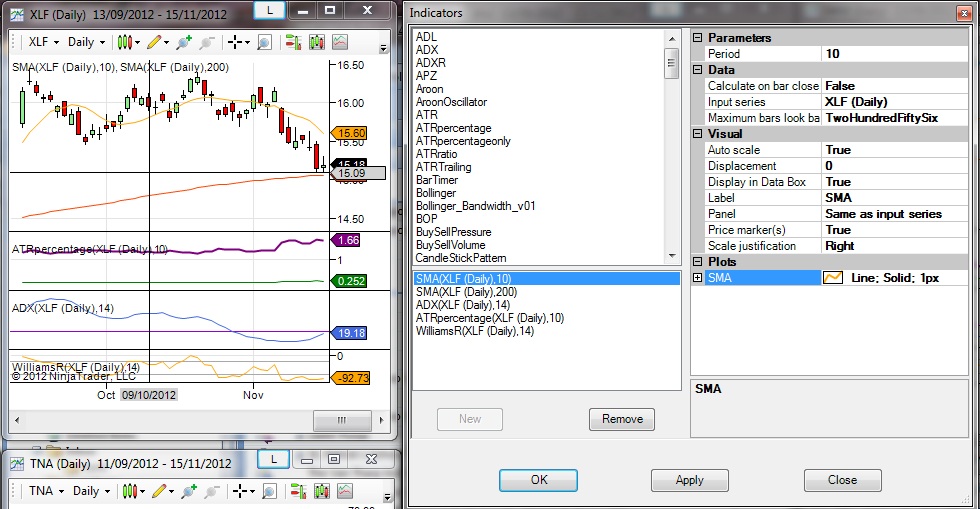Select the pencil drawing tools in TNA chart
This screenshot has width=980, height=509.
162,491
